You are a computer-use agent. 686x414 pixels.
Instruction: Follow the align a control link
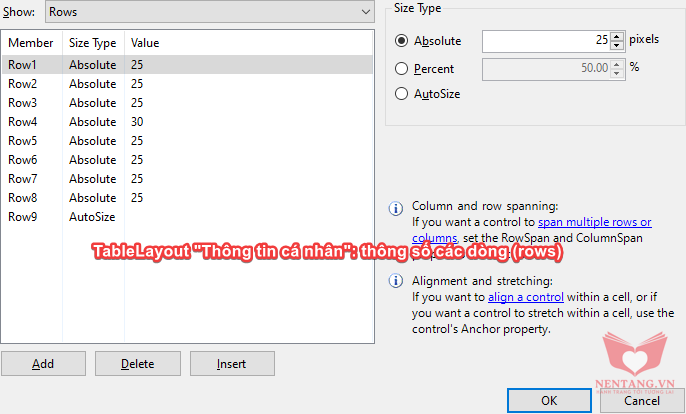click(525, 297)
